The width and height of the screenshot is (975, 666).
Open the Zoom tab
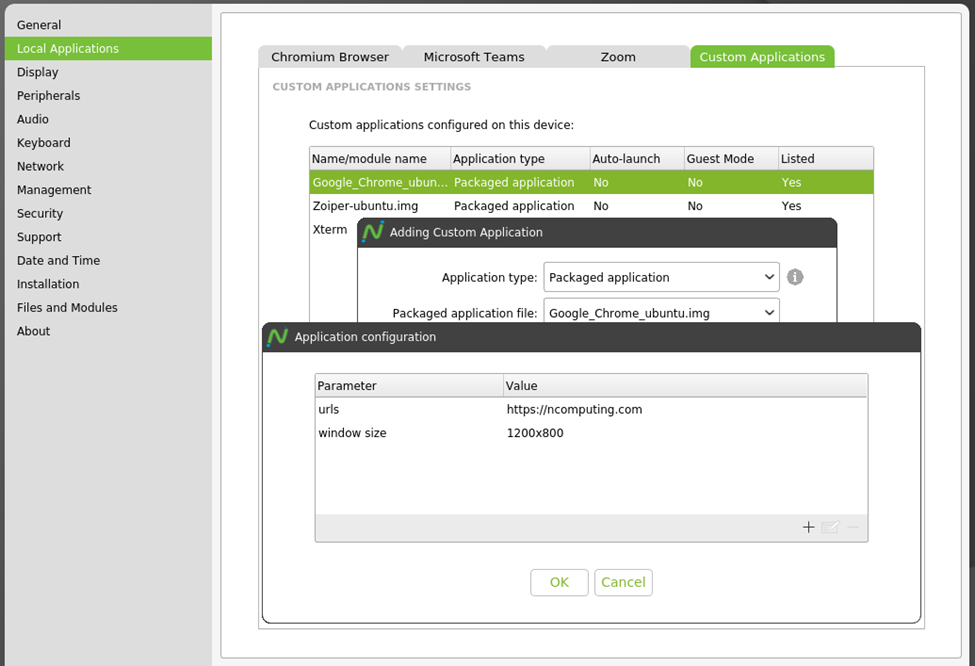click(x=618, y=57)
